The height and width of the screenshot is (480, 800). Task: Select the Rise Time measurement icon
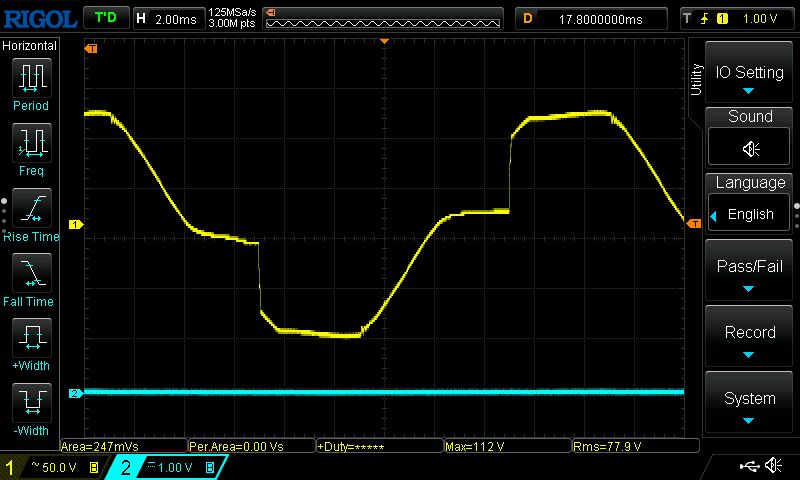tap(32, 208)
